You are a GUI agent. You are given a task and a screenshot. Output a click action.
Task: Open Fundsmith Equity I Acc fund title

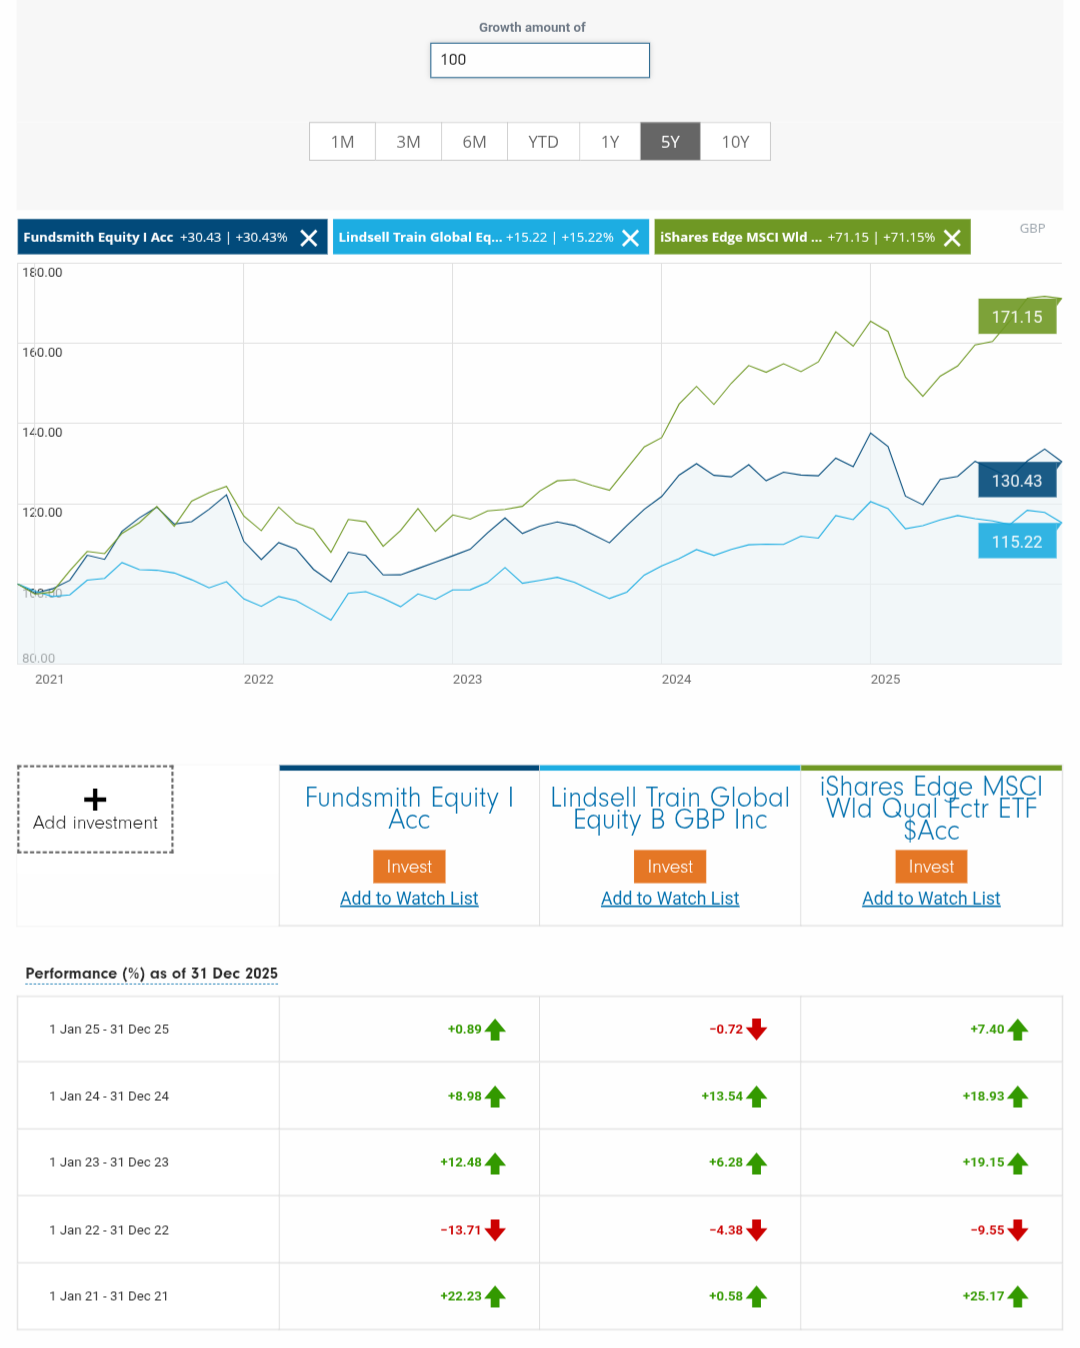point(409,809)
